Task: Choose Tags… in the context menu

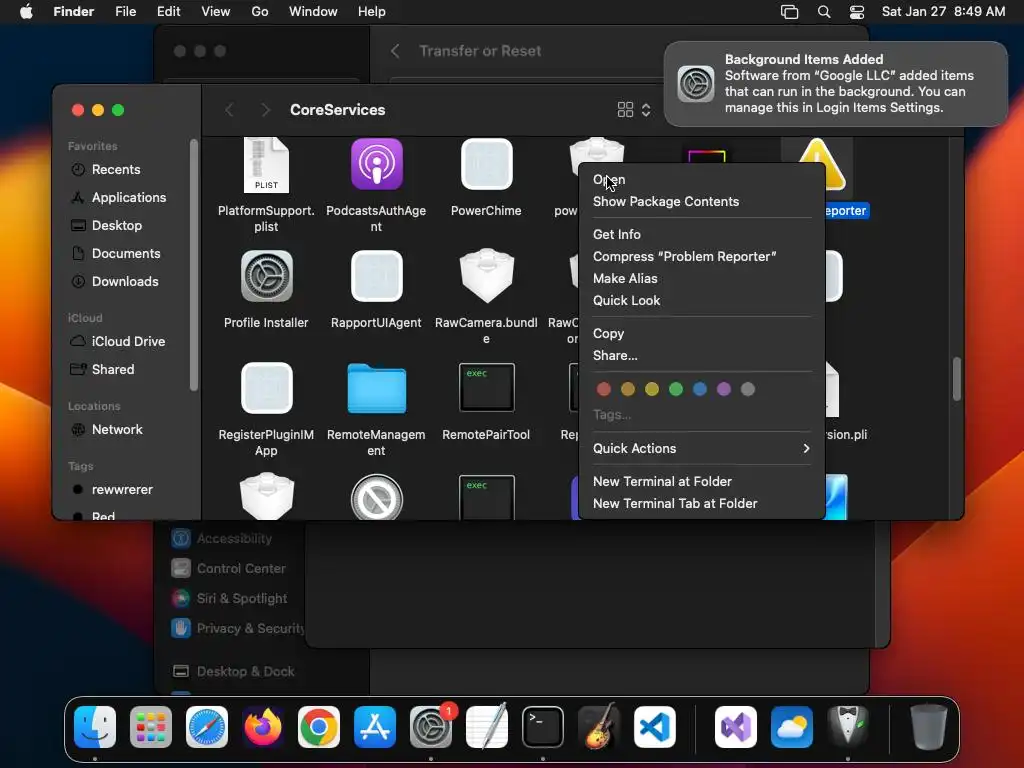Action: tap(701, 415)
